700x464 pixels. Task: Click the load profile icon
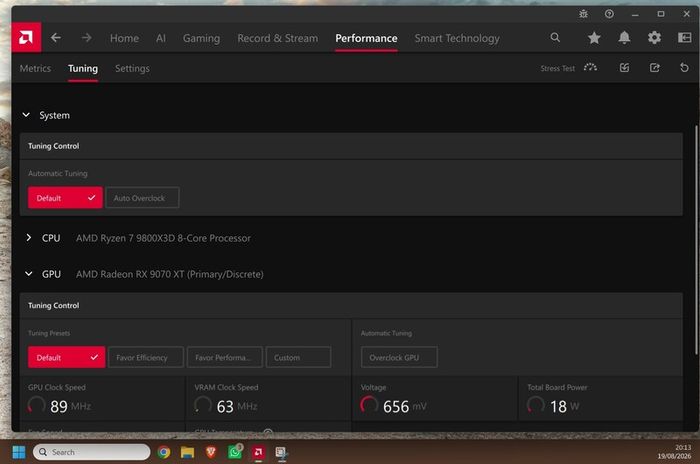tap(624, 68)
